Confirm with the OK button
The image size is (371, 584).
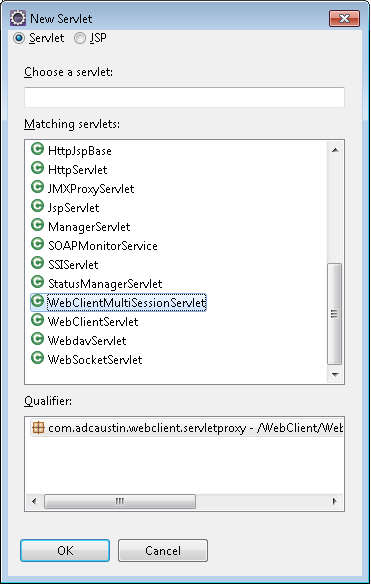65,550
